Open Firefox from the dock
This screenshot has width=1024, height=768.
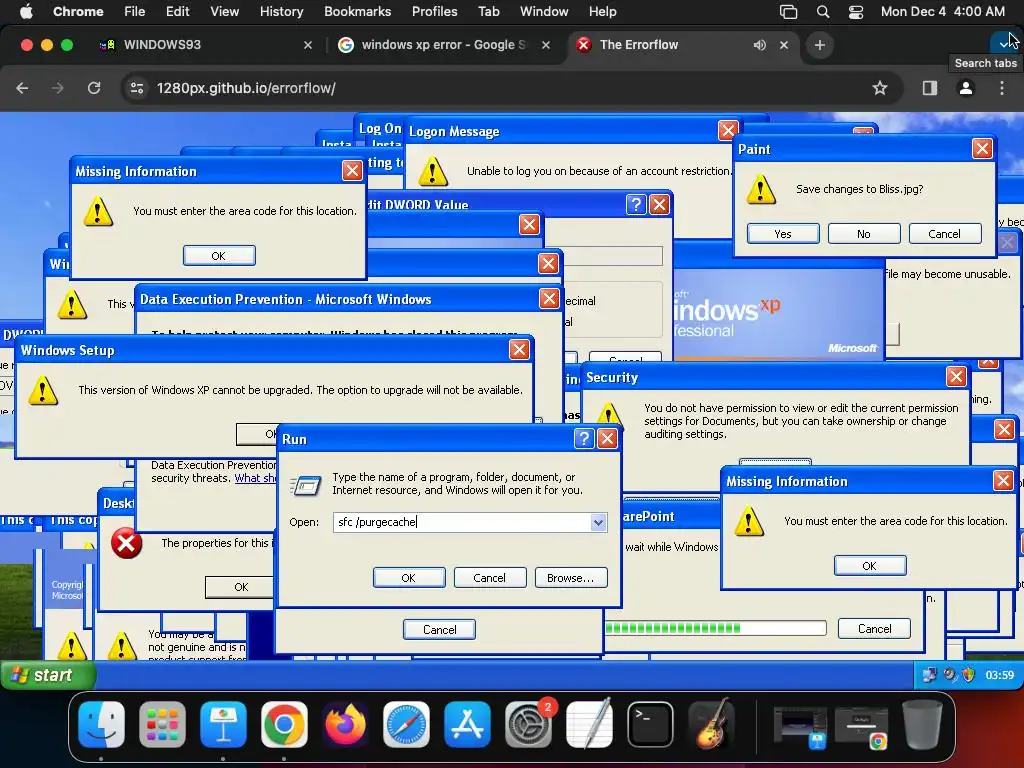[x=345, y=724]
